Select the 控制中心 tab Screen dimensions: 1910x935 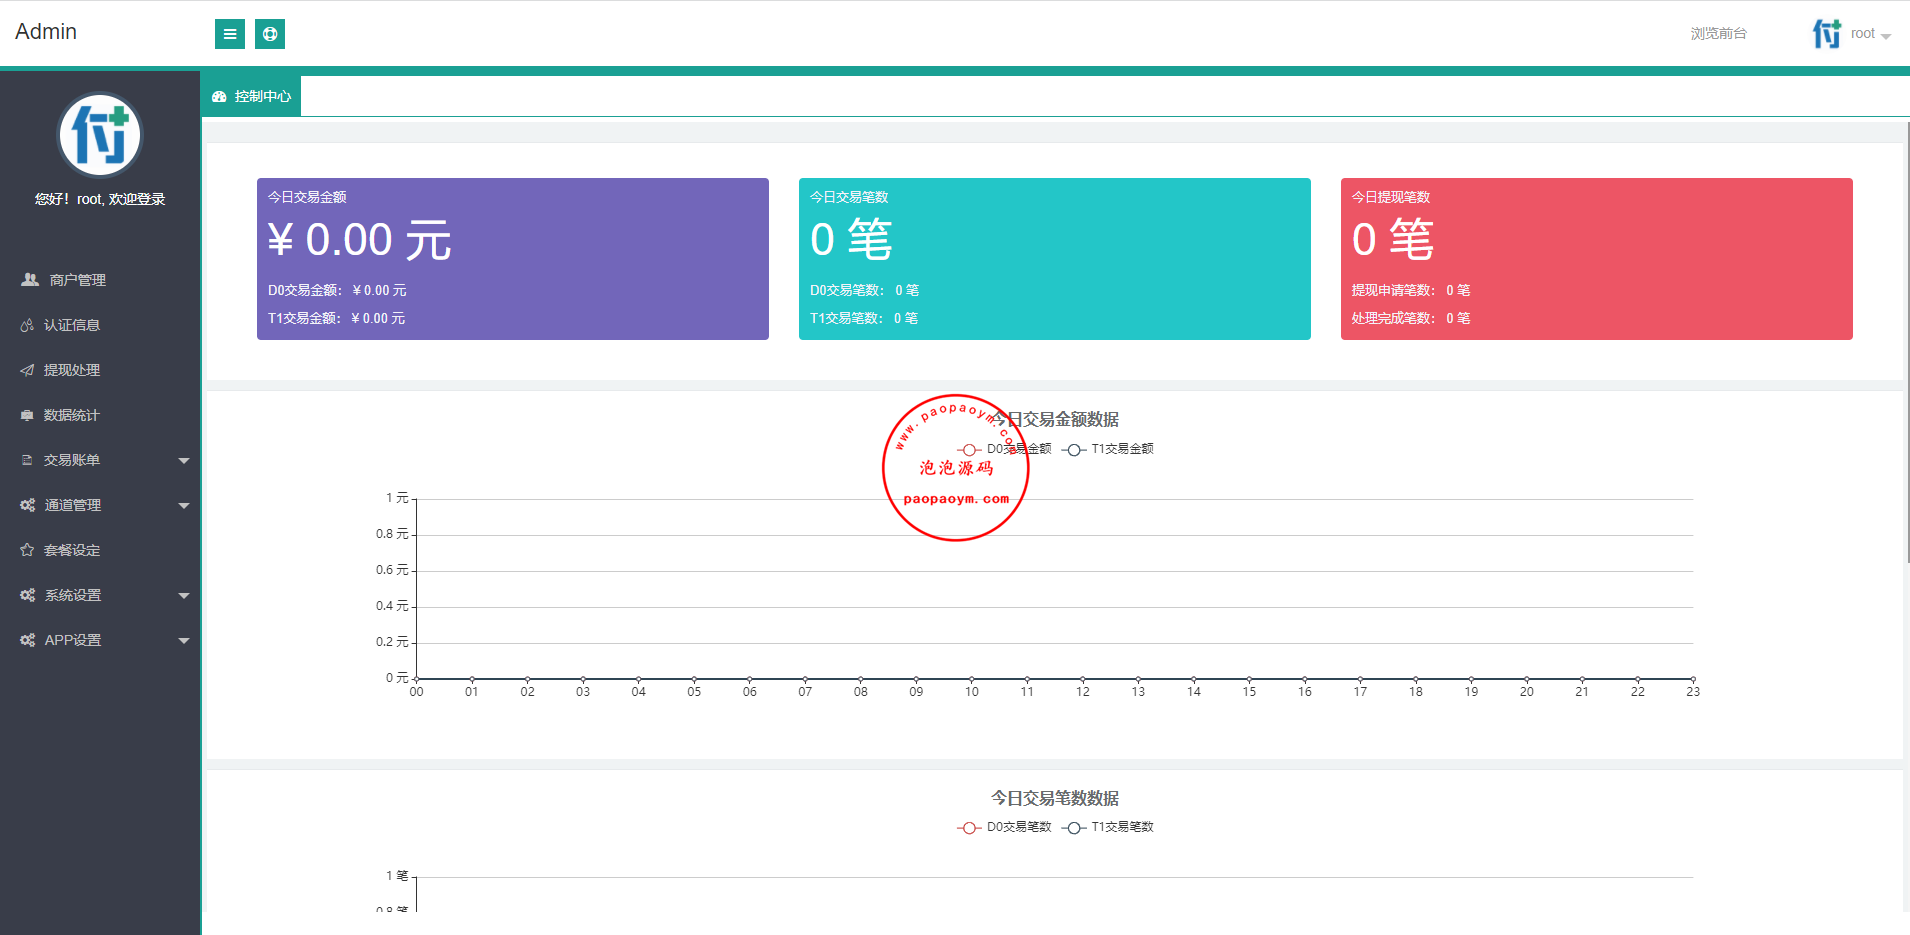pos(252,96)
